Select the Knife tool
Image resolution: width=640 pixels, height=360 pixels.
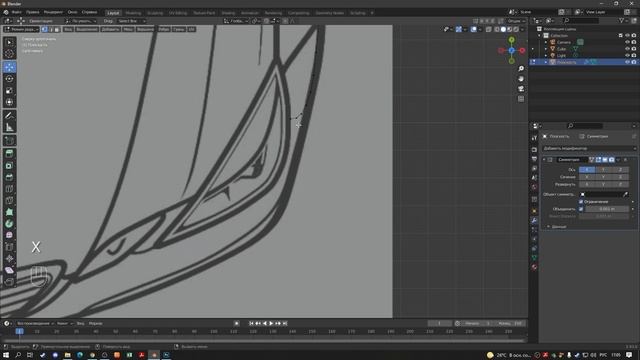tap(9, 200)
